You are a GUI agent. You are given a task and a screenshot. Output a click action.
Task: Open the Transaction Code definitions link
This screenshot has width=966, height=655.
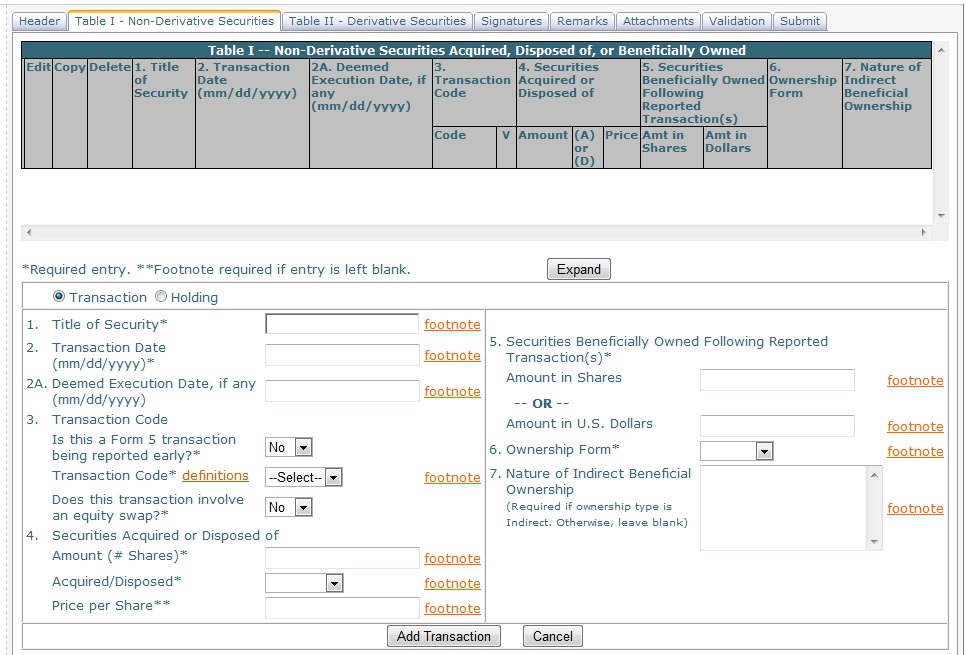[x=215, y=475]
